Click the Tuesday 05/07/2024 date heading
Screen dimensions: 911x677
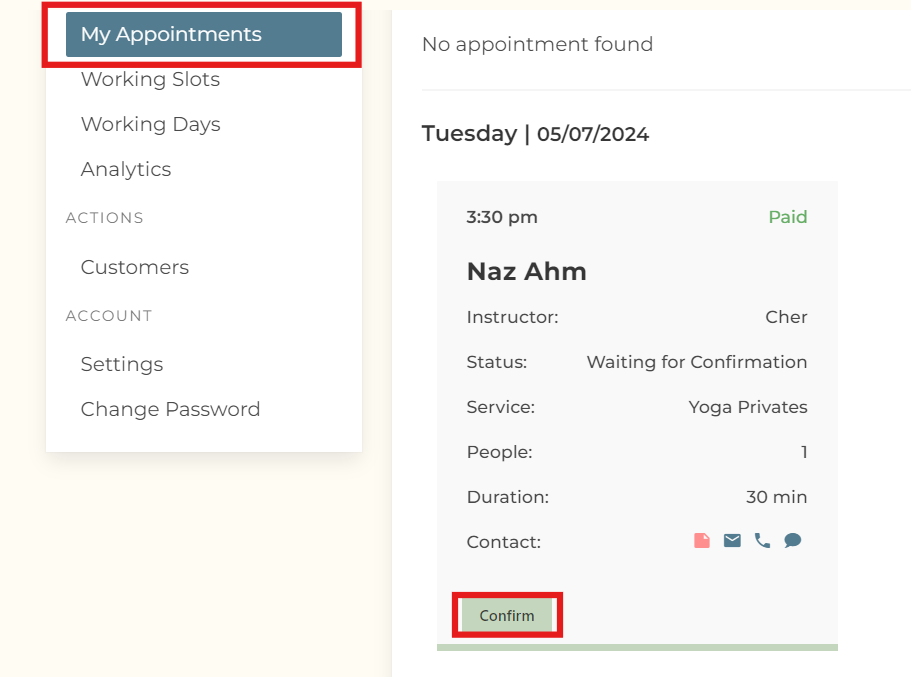[x=535, y=134]
